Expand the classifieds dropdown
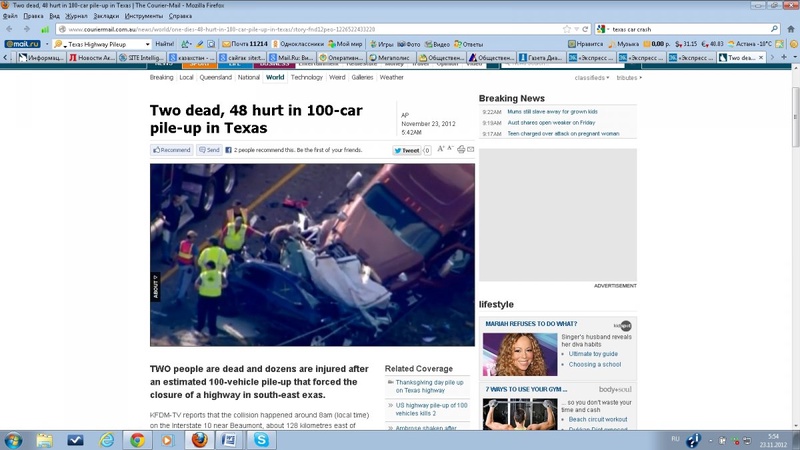 [592, 78]
